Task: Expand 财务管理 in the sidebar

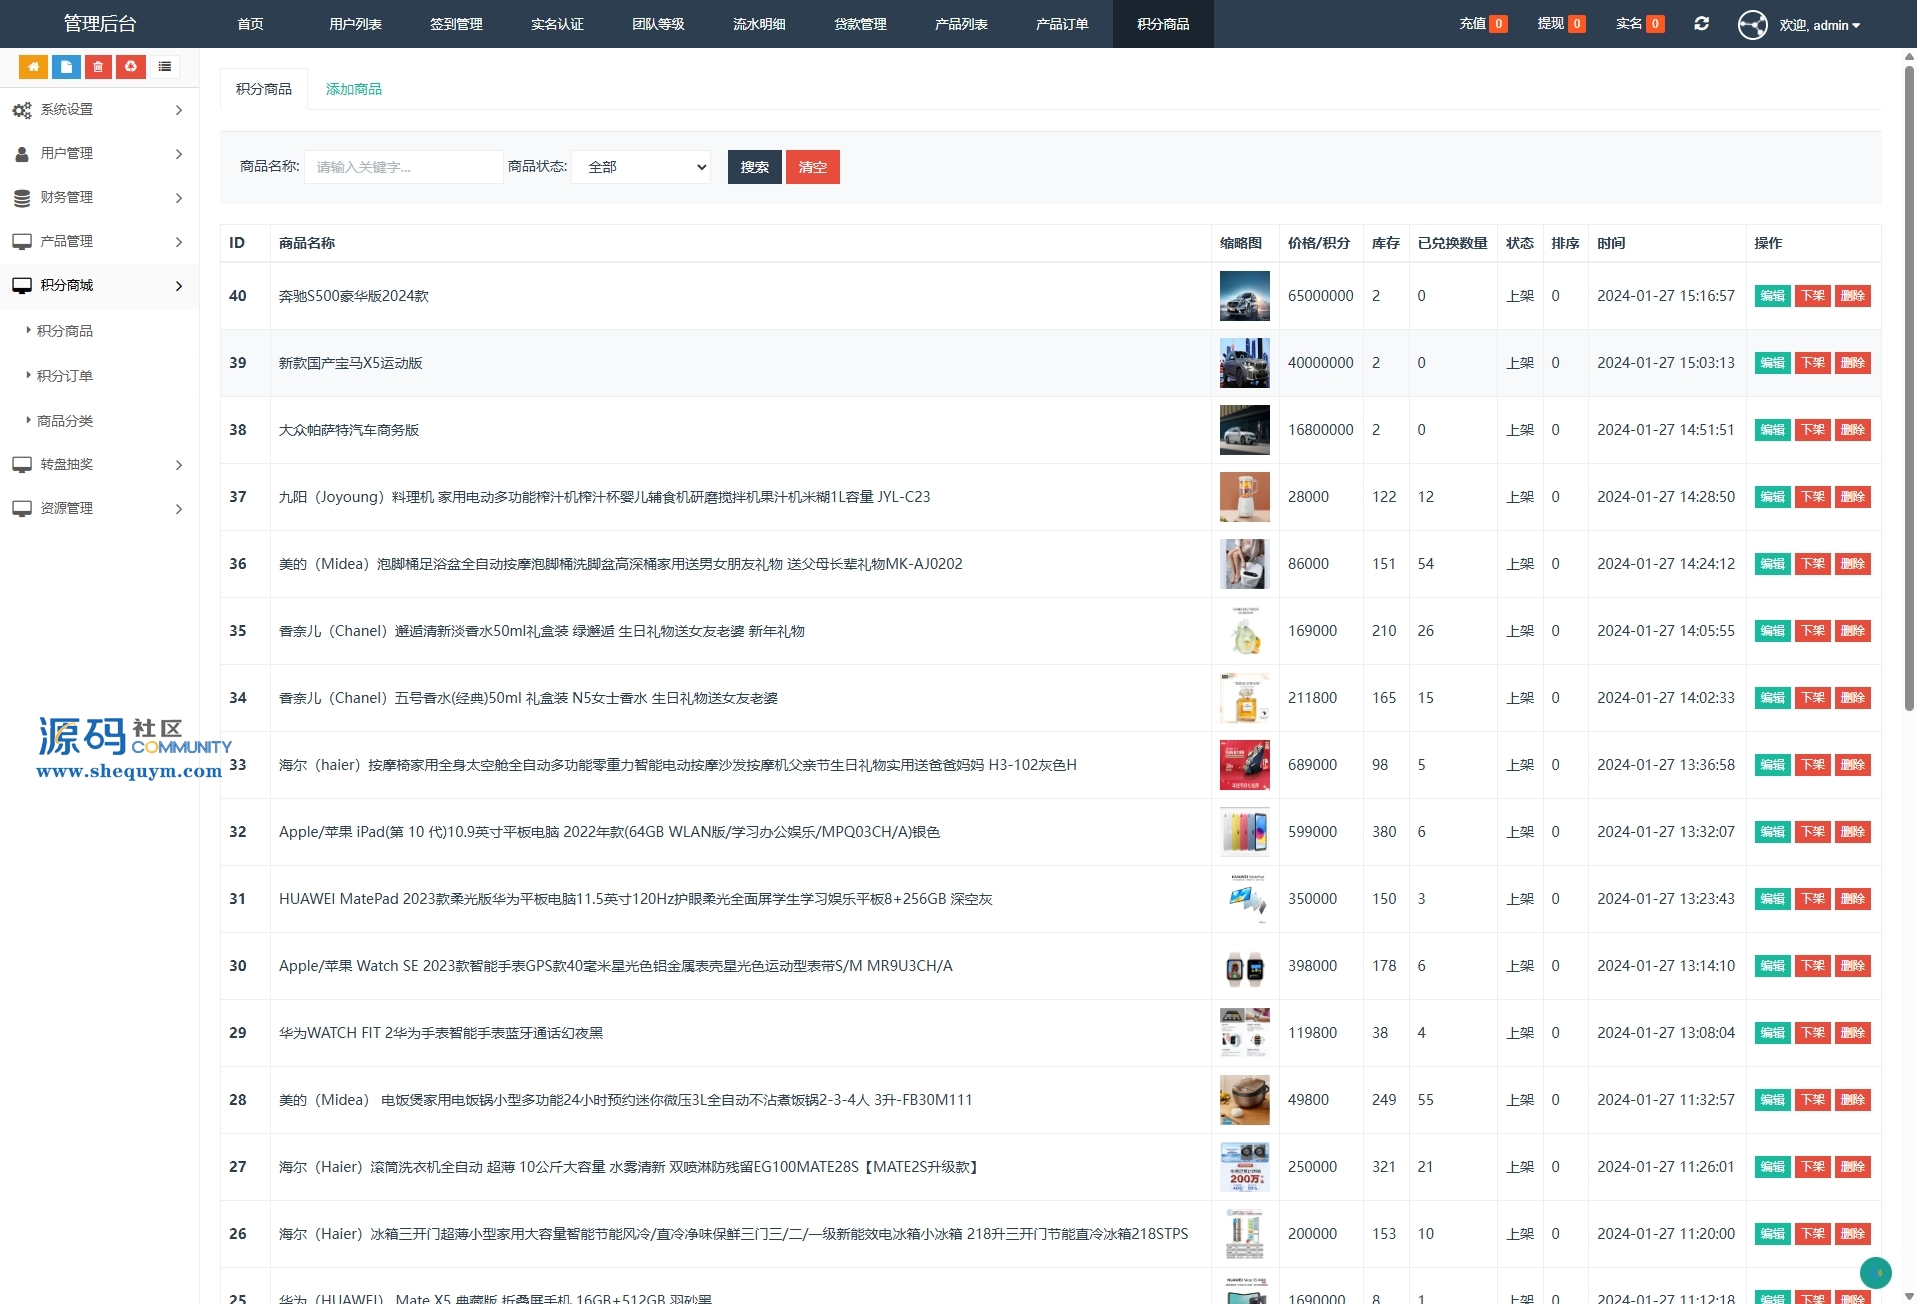Action: click(x=98, y=198)
